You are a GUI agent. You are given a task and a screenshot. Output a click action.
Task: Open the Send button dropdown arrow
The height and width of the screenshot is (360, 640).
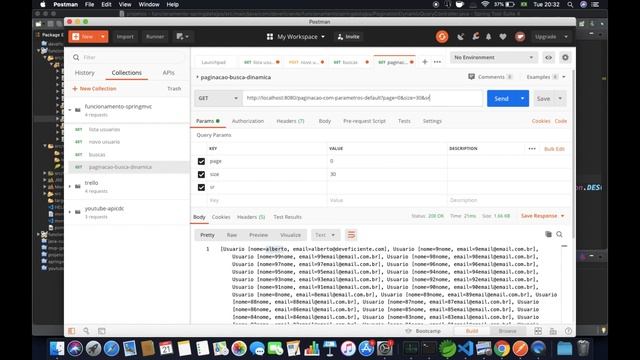pos(522,98)
